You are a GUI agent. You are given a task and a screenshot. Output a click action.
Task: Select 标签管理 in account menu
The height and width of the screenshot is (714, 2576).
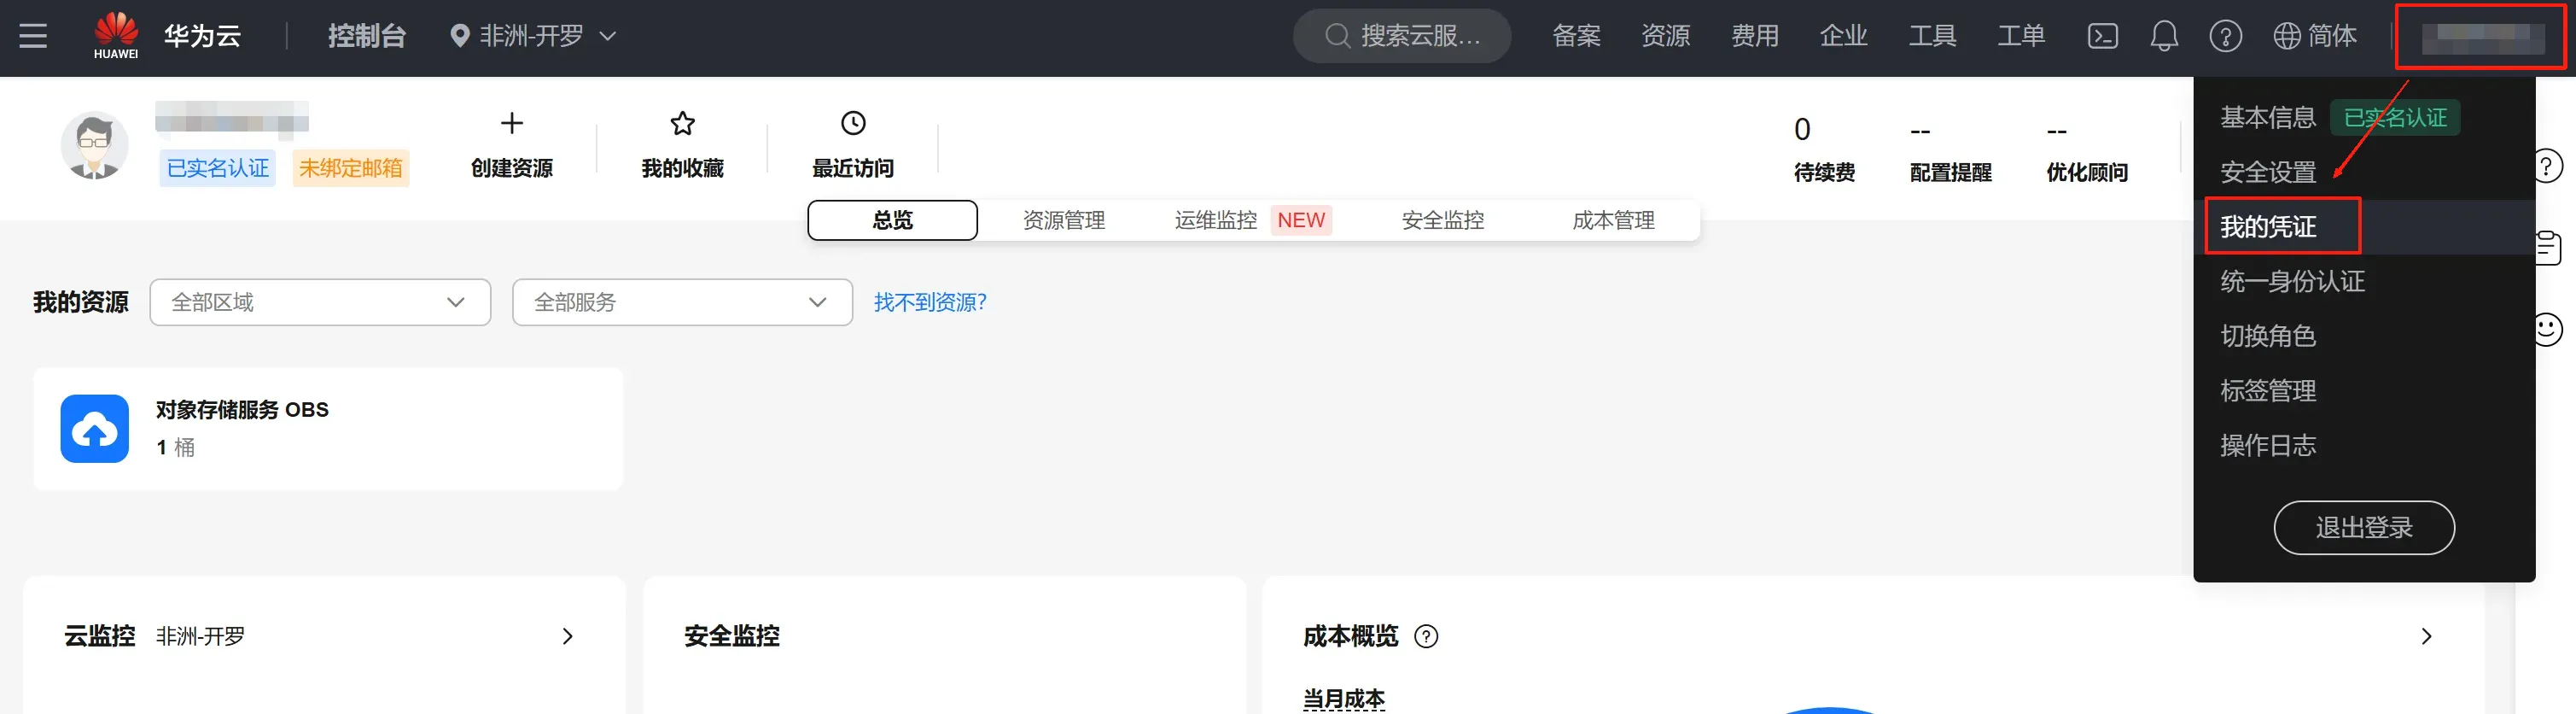[2268, 390]
